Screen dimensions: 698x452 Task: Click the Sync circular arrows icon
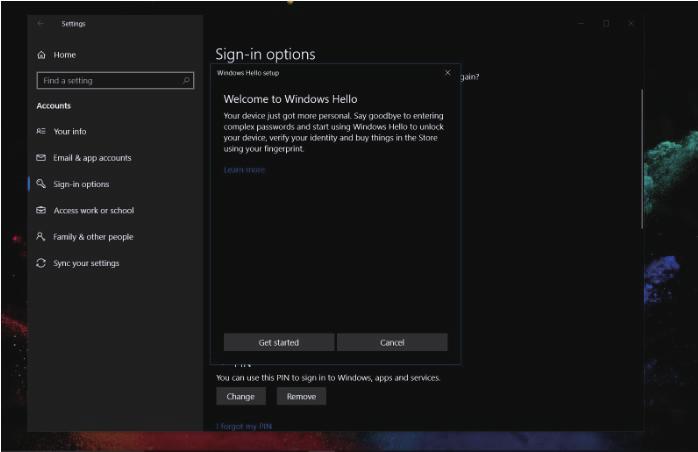point(41,263)
